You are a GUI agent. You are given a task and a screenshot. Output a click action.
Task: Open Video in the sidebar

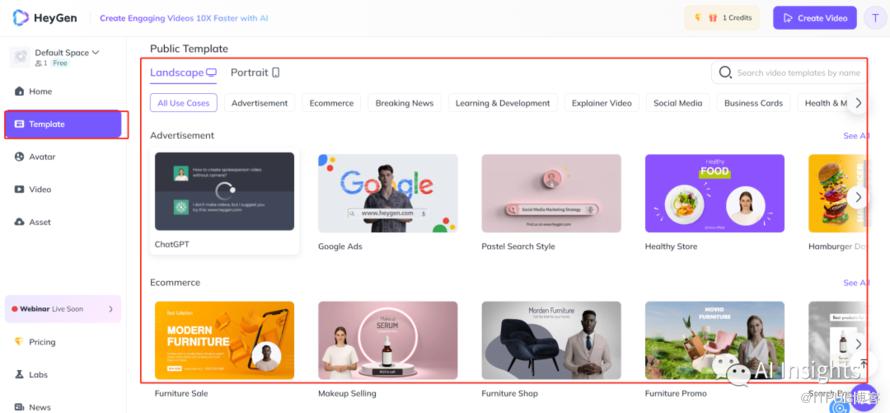[x=40, y=189]
